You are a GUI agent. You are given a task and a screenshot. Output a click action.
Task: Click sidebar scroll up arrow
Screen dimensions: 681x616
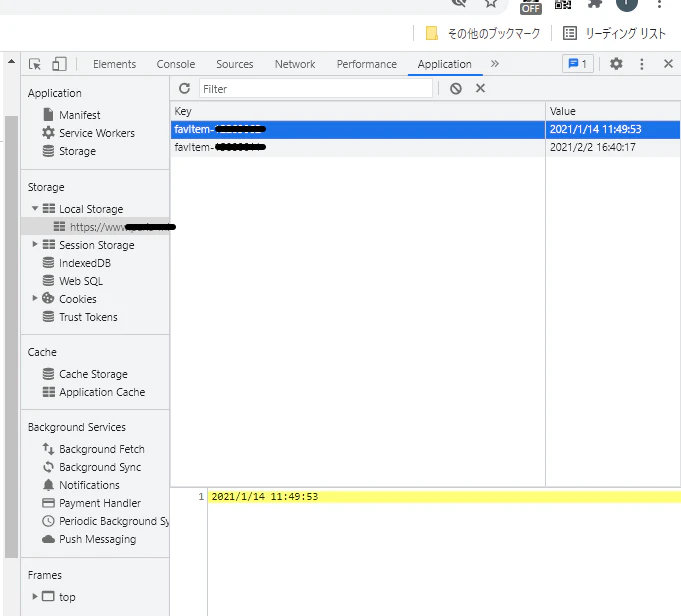(x=12, y=62)
